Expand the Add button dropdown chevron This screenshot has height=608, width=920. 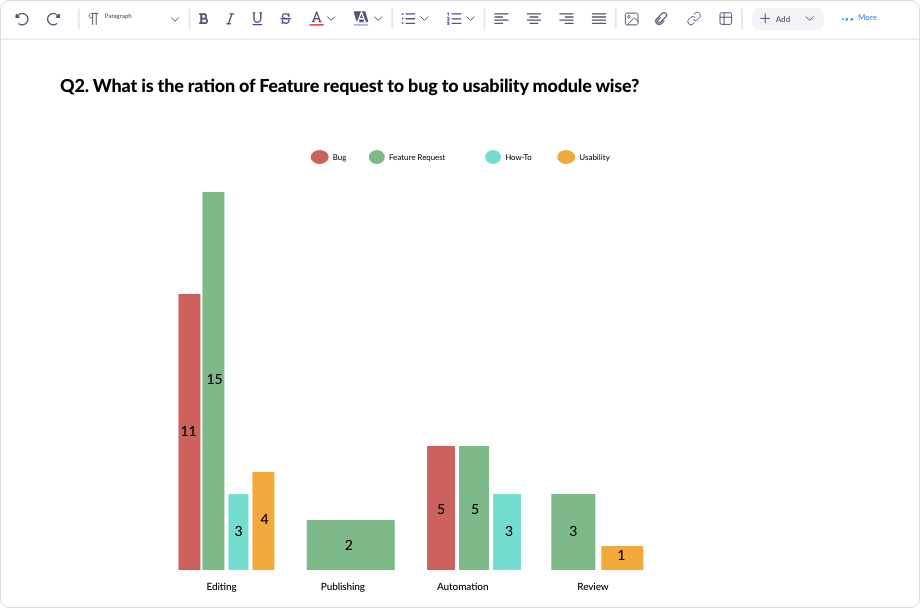tap(808, 18)
